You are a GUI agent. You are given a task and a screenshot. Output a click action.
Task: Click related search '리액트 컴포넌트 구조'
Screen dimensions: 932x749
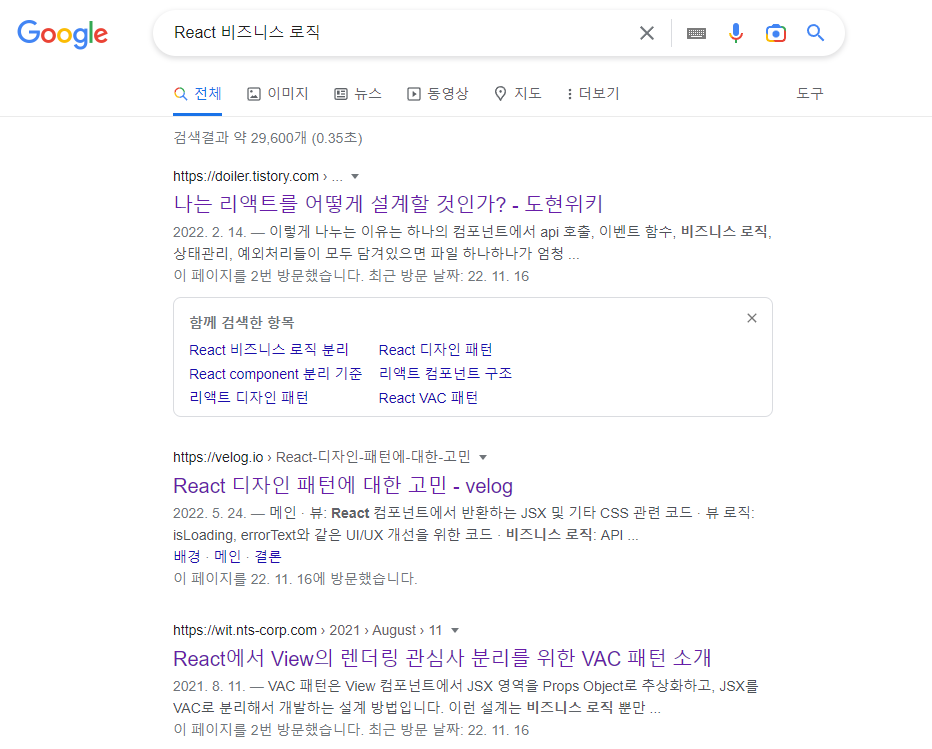pyautogui.click(x=445, y=373)
